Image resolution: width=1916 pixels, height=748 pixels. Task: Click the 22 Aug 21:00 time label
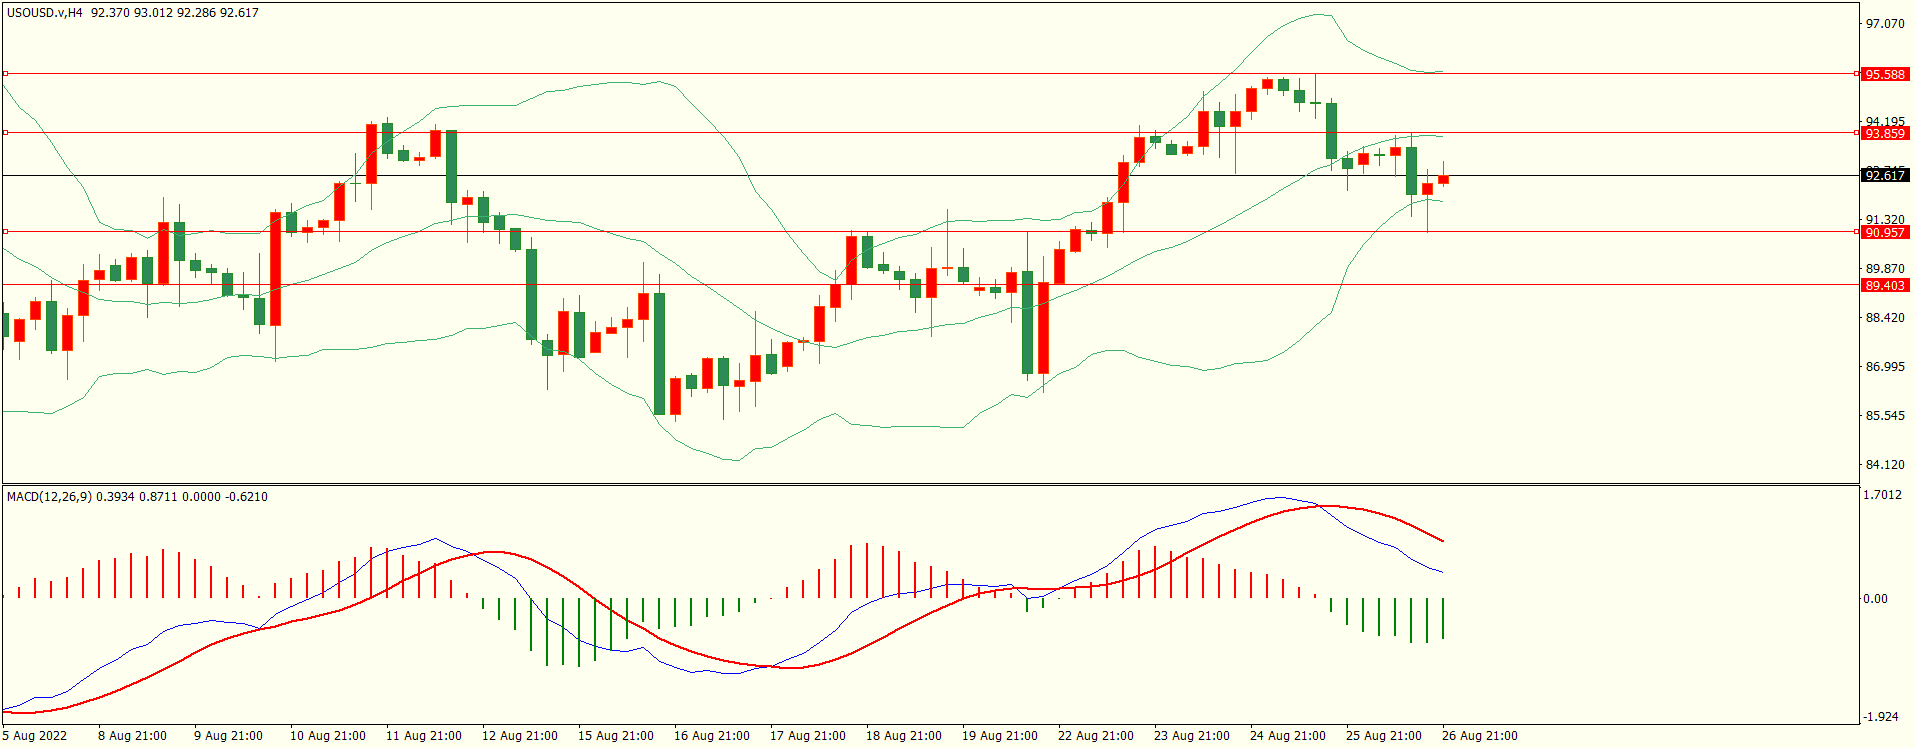click(1095, 736)
